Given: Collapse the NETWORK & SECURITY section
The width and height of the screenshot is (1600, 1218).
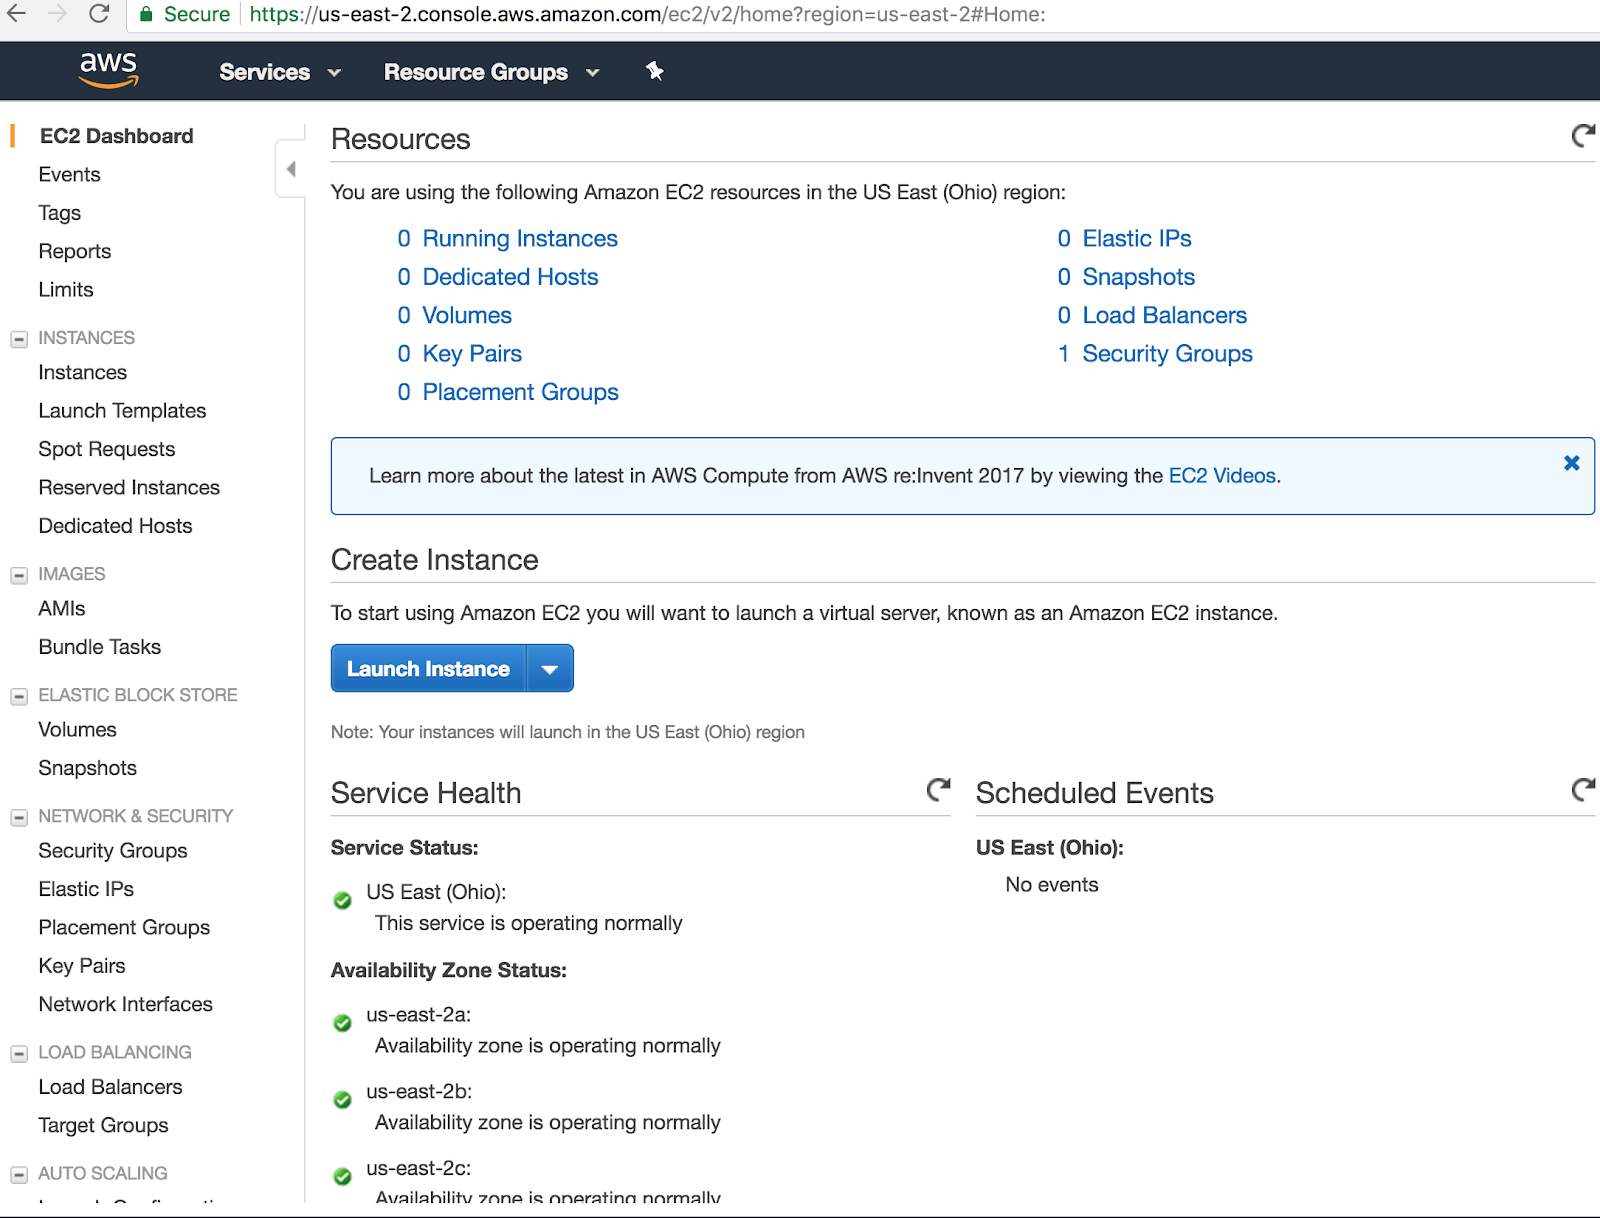Looking at the screenshot, I should pyautogui.click(x=19, y=817).
